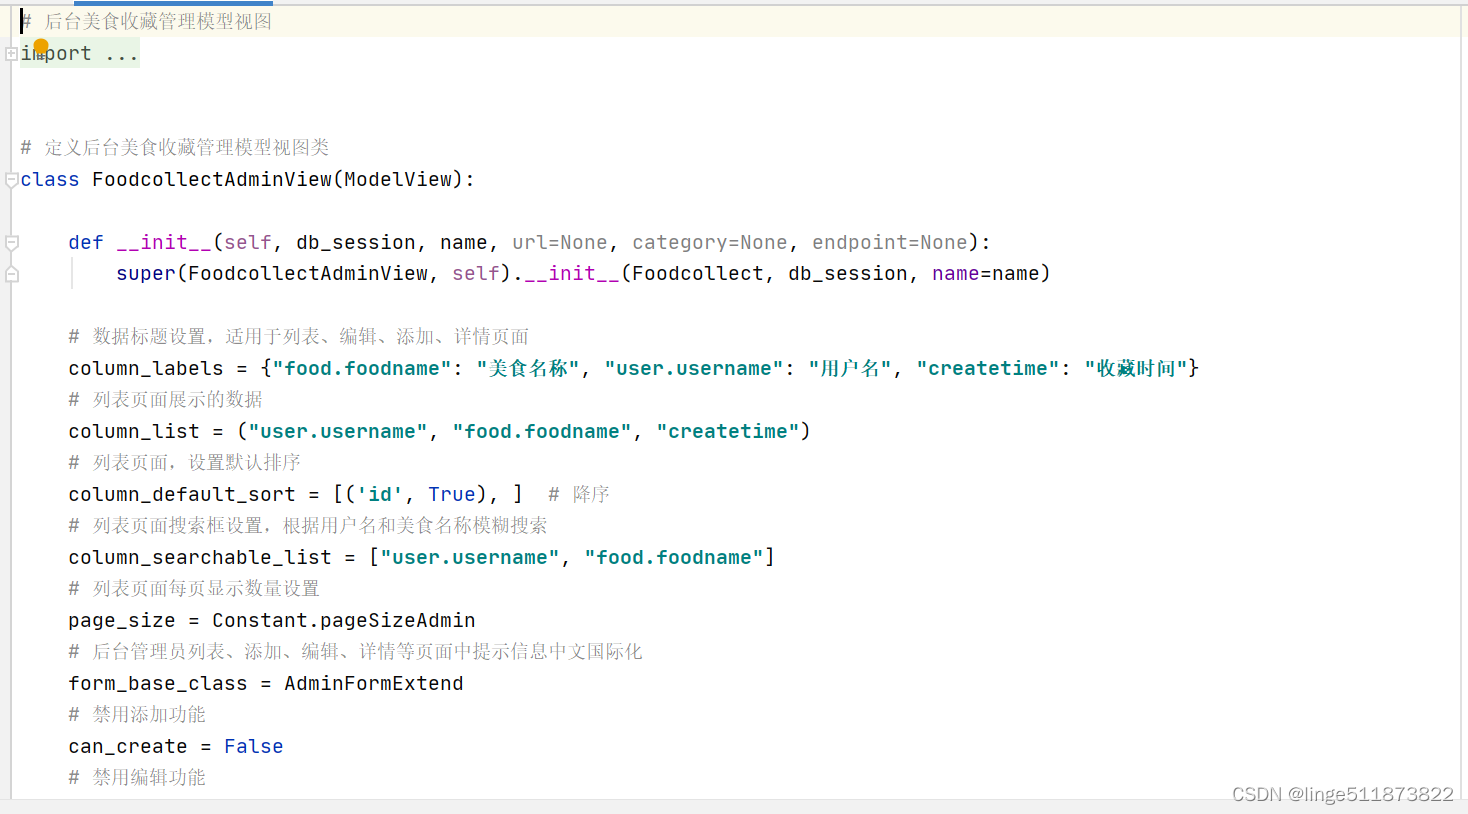Click the folded '...' import placeholder

pos(122,54)
